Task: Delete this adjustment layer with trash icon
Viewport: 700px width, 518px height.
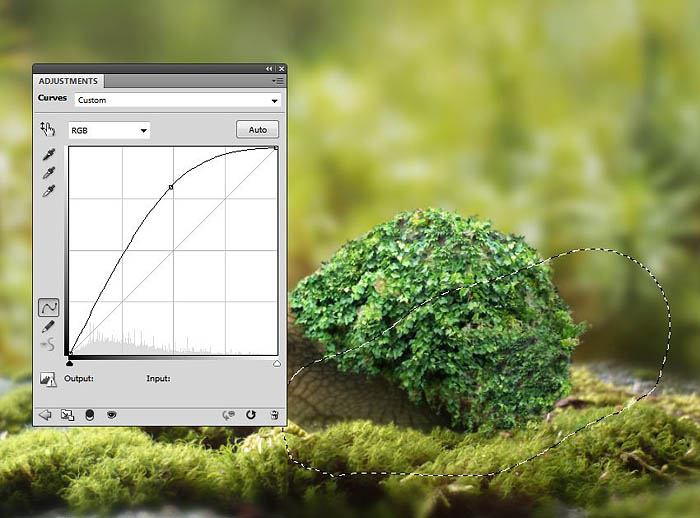Action: (x=274, y=414)
